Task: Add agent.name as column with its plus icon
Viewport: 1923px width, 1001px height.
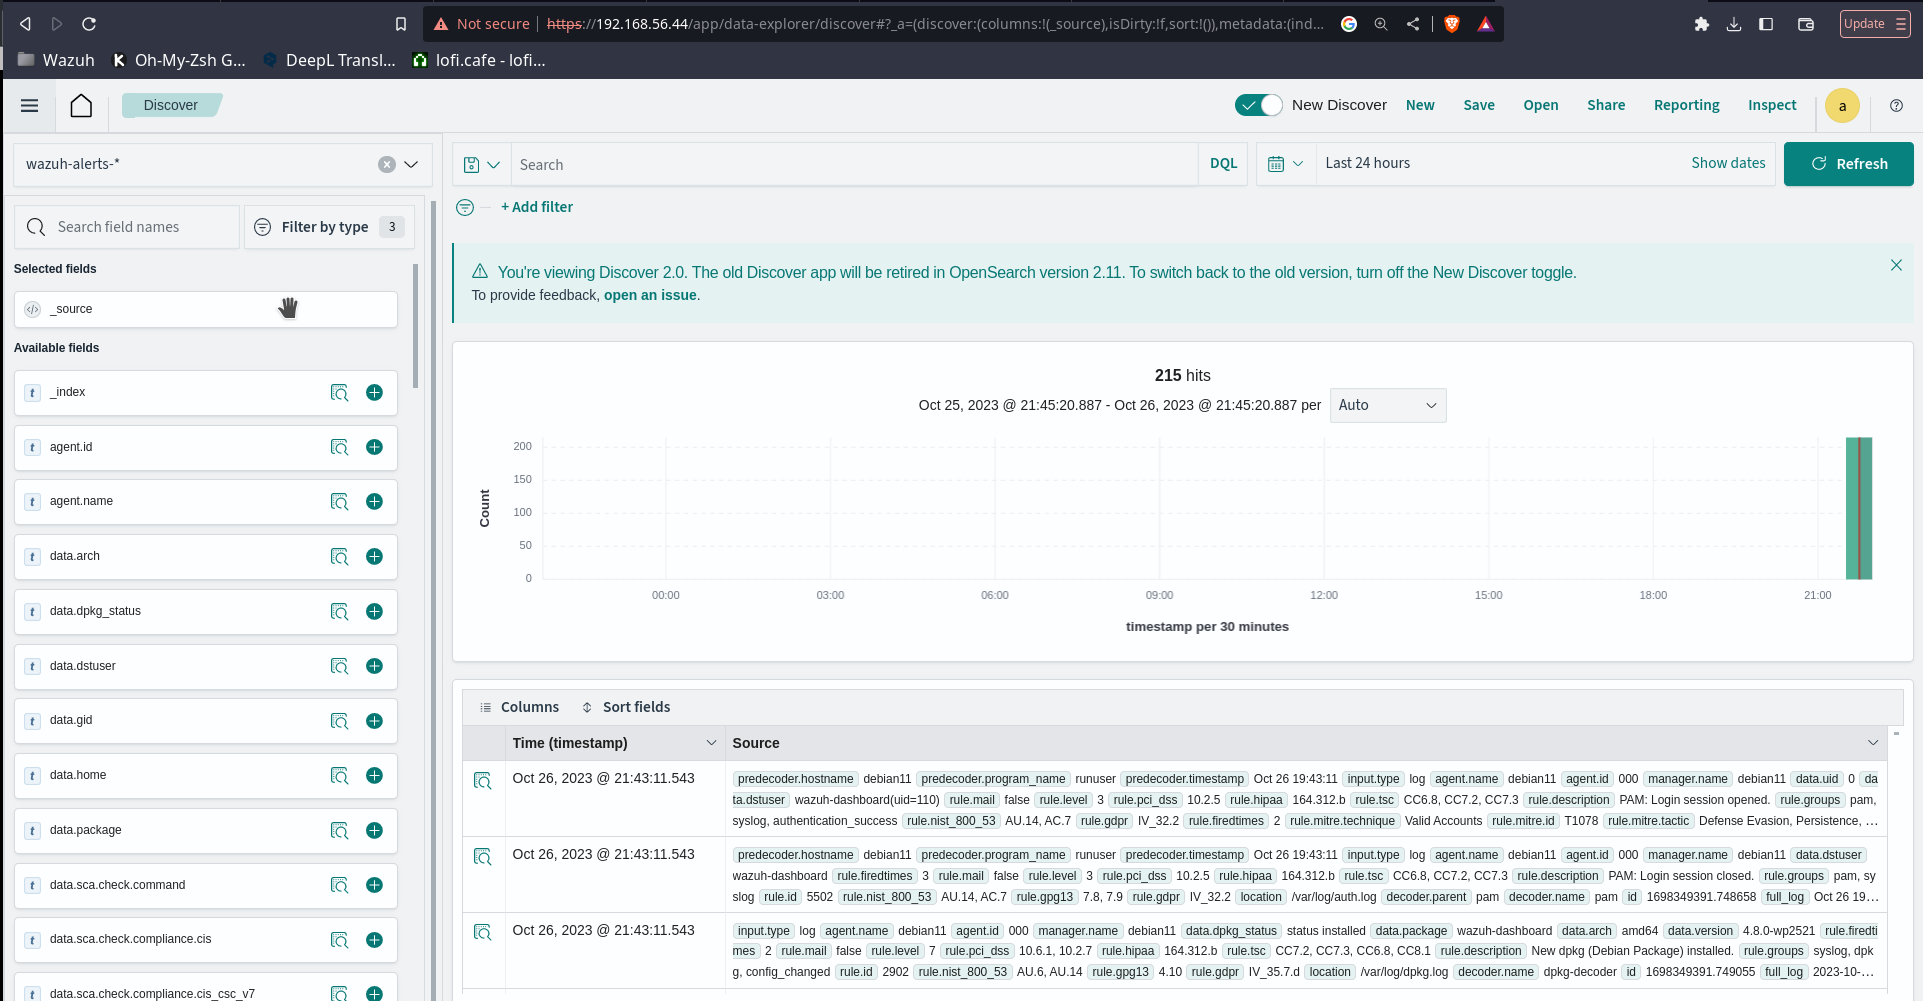Action: click(x=374, y=501)
